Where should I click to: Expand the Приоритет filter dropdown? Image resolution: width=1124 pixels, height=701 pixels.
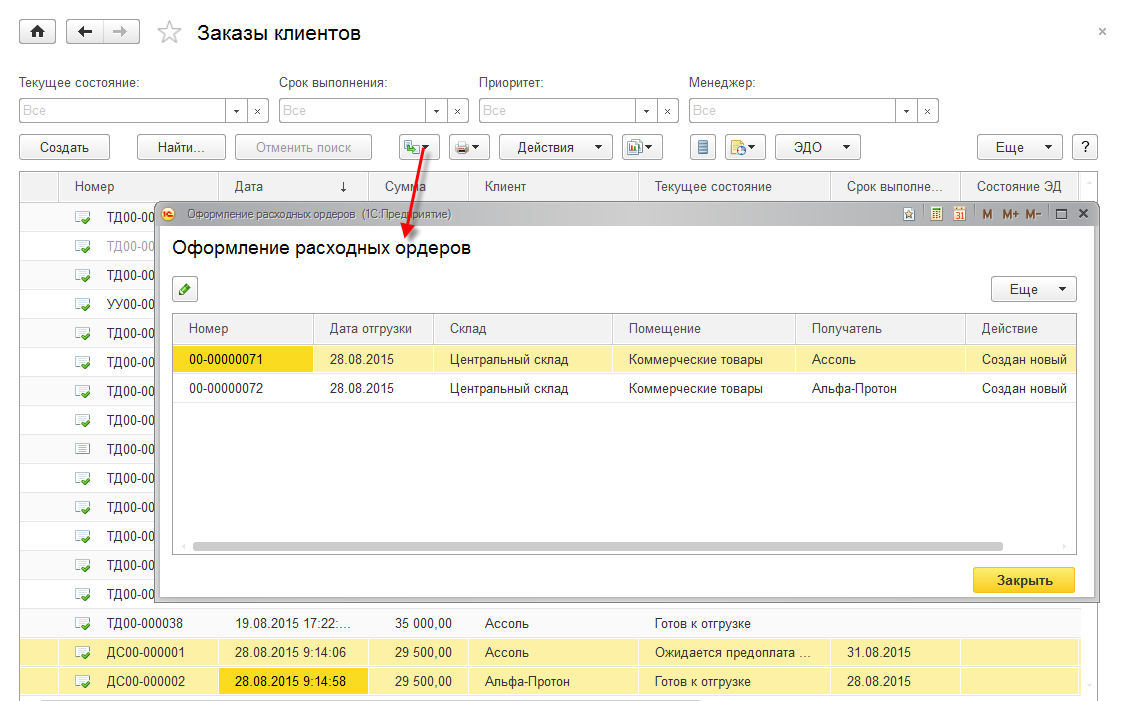coord(647,110)
